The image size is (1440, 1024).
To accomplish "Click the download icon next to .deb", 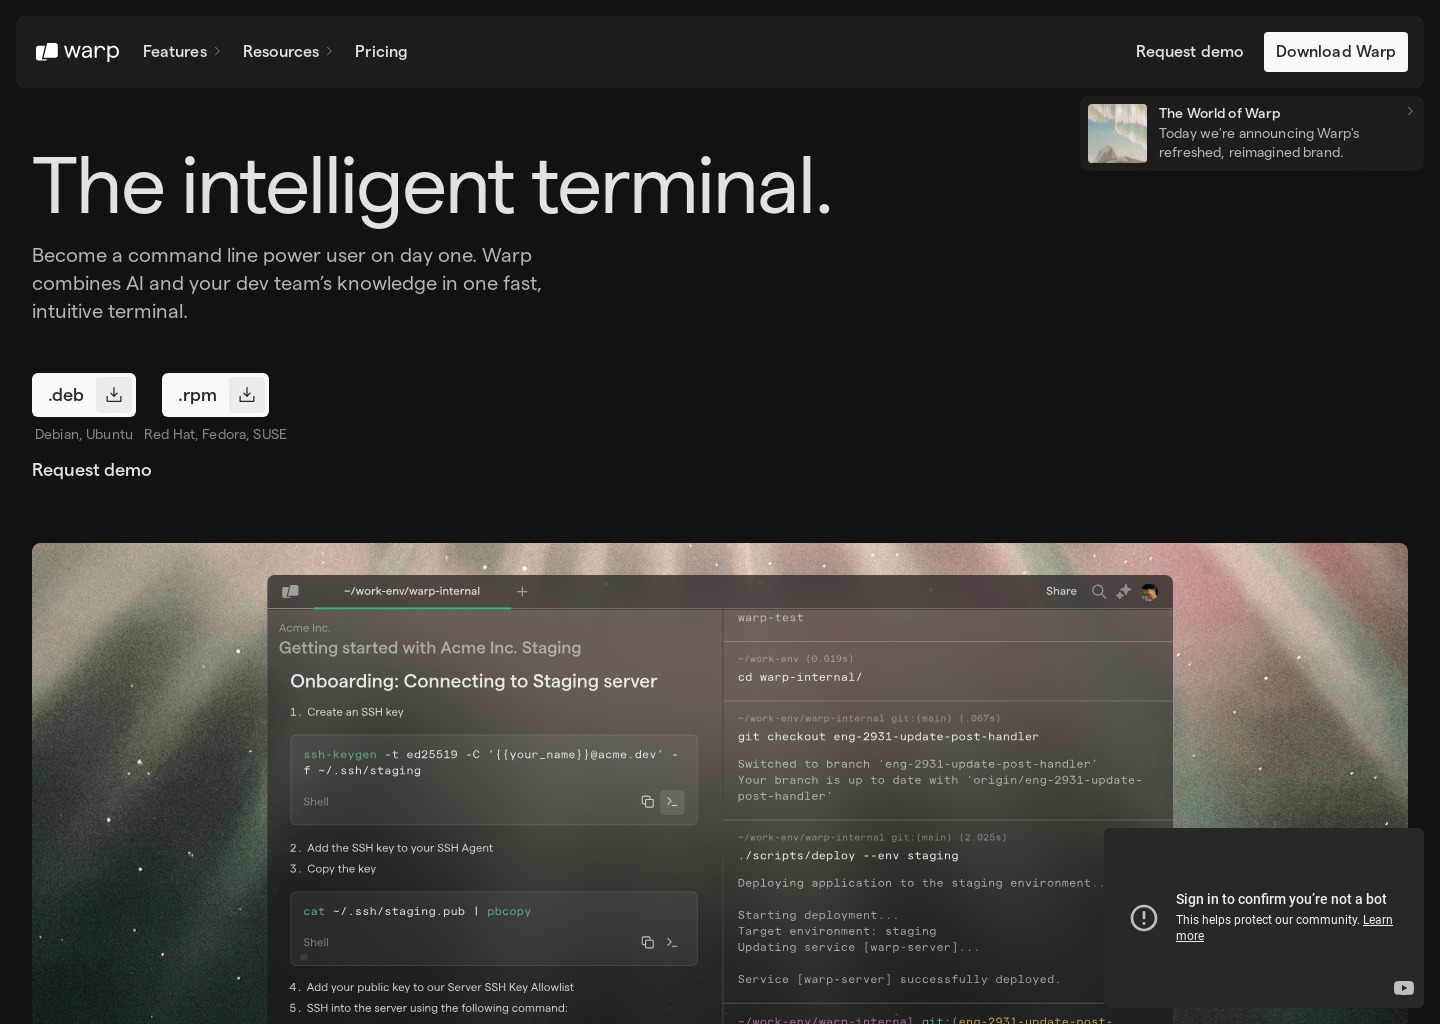I will (114, 395).
